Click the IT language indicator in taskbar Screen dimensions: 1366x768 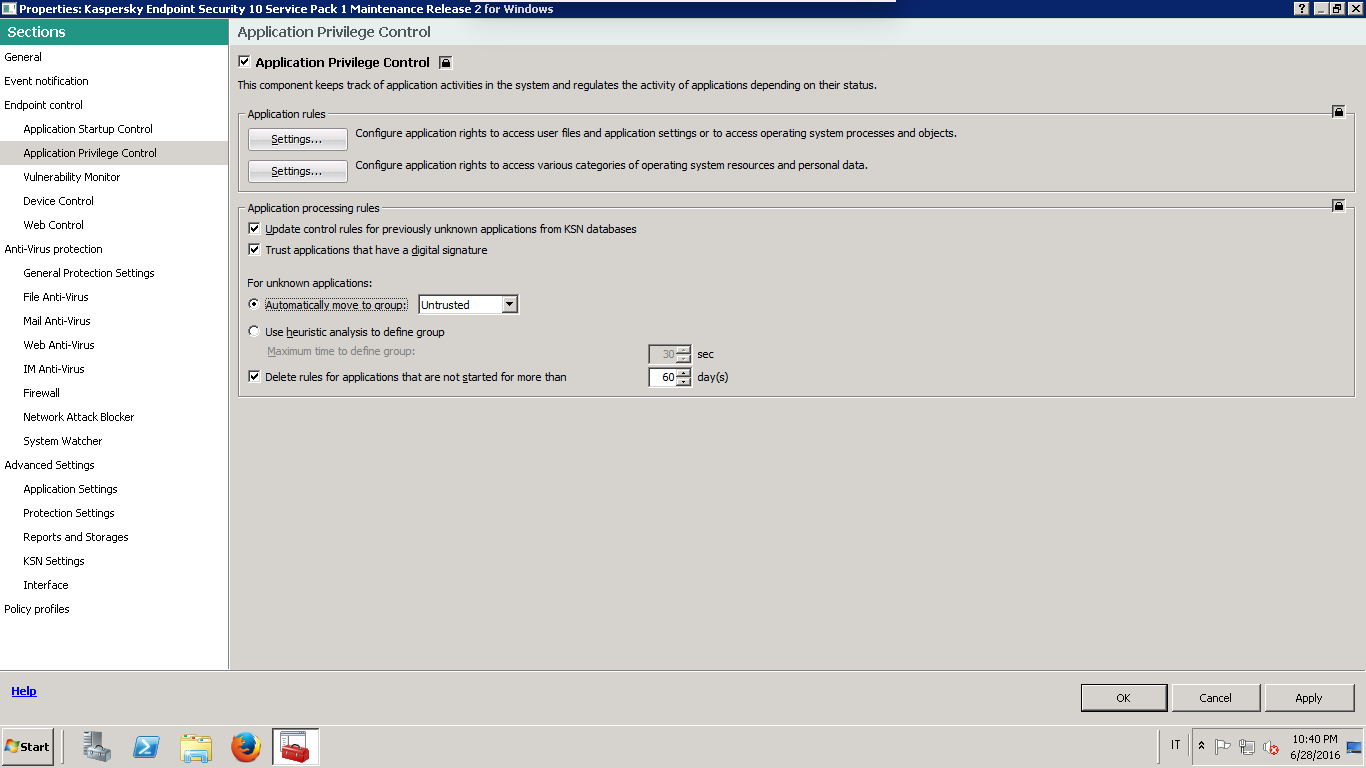[x=1175, y=745]
